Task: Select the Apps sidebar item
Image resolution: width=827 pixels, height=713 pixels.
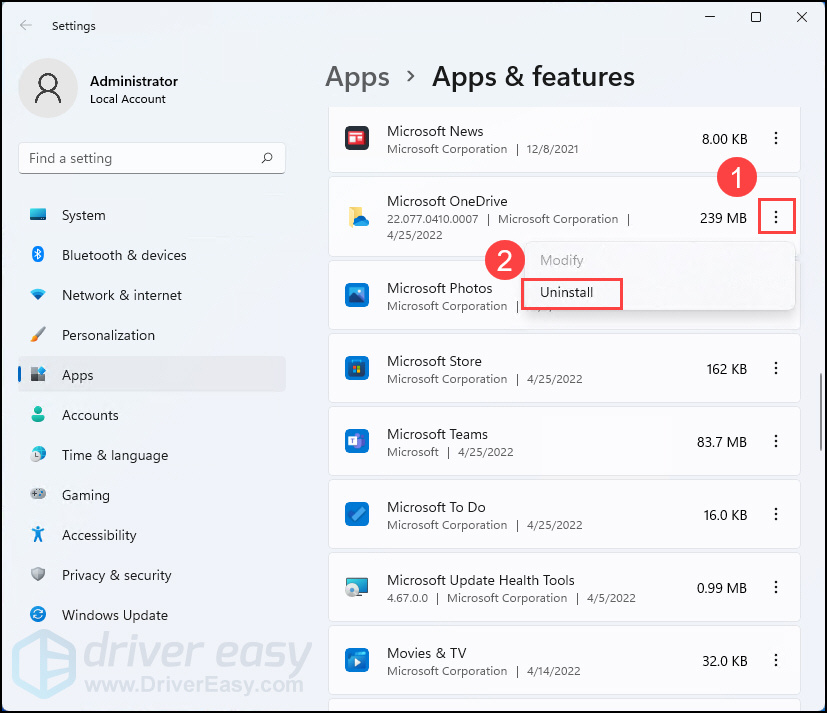Action: tap(152, 374)
